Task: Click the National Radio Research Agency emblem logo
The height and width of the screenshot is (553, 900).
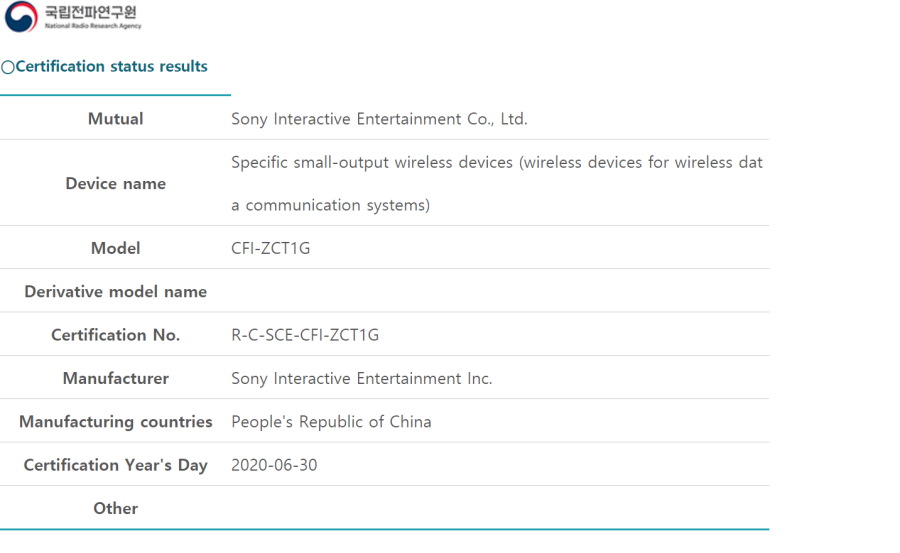Action: tap(21, 18)
